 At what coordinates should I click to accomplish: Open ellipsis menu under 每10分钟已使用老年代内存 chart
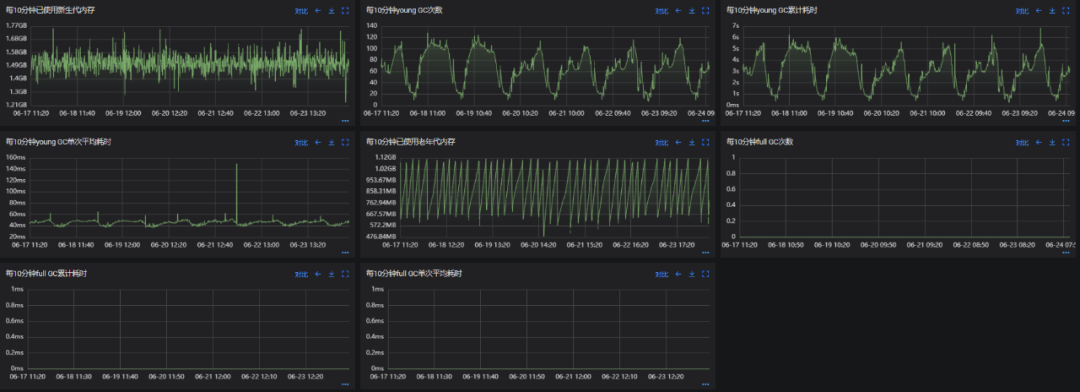pos(705,252)
